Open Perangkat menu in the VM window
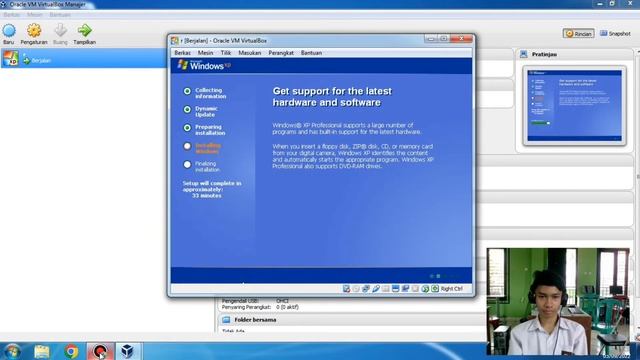This screenshot has height=360, width=640. (x=281, y=53)
